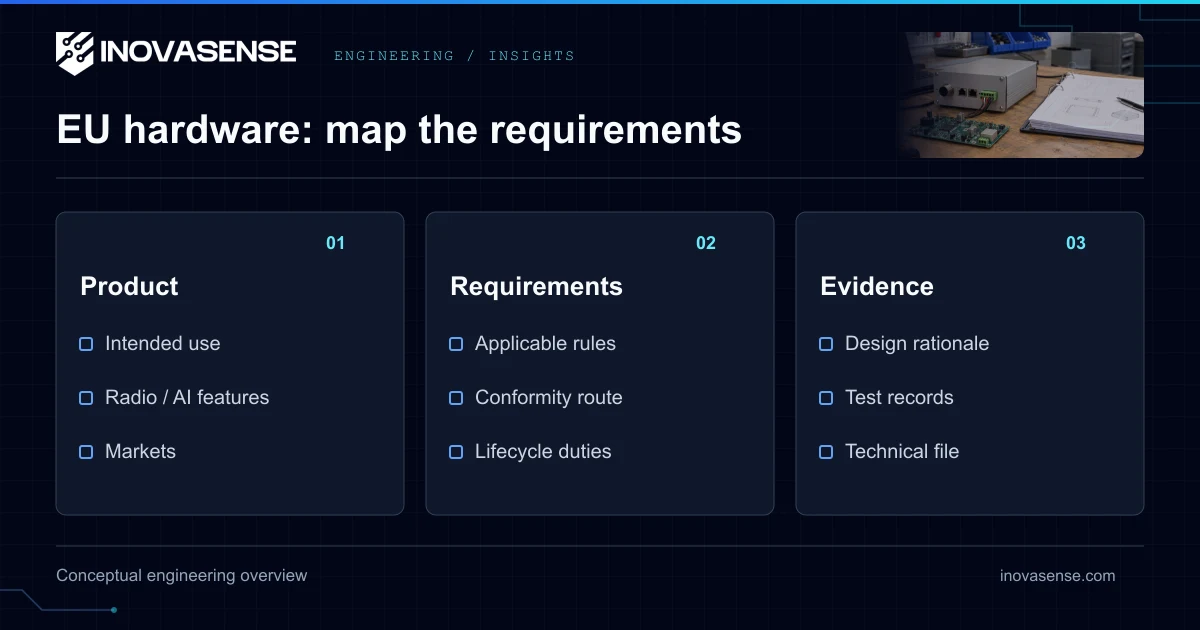Select the ENGINEERING / INSIGHTS label
Viewport: 1200px width, 630px height.
pos(454,56)
